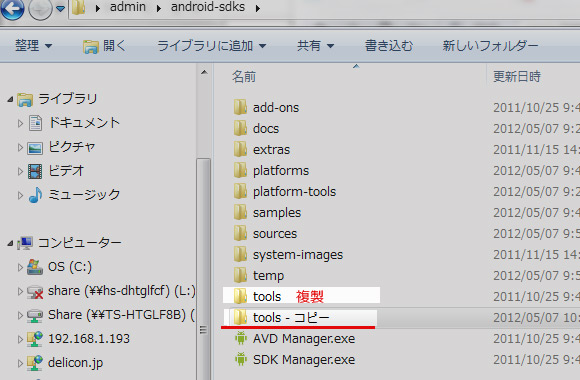Click 書き込む in the toolbar
Image resolution: width=580 pixels, height=380 pixels.
click(389, 46)
